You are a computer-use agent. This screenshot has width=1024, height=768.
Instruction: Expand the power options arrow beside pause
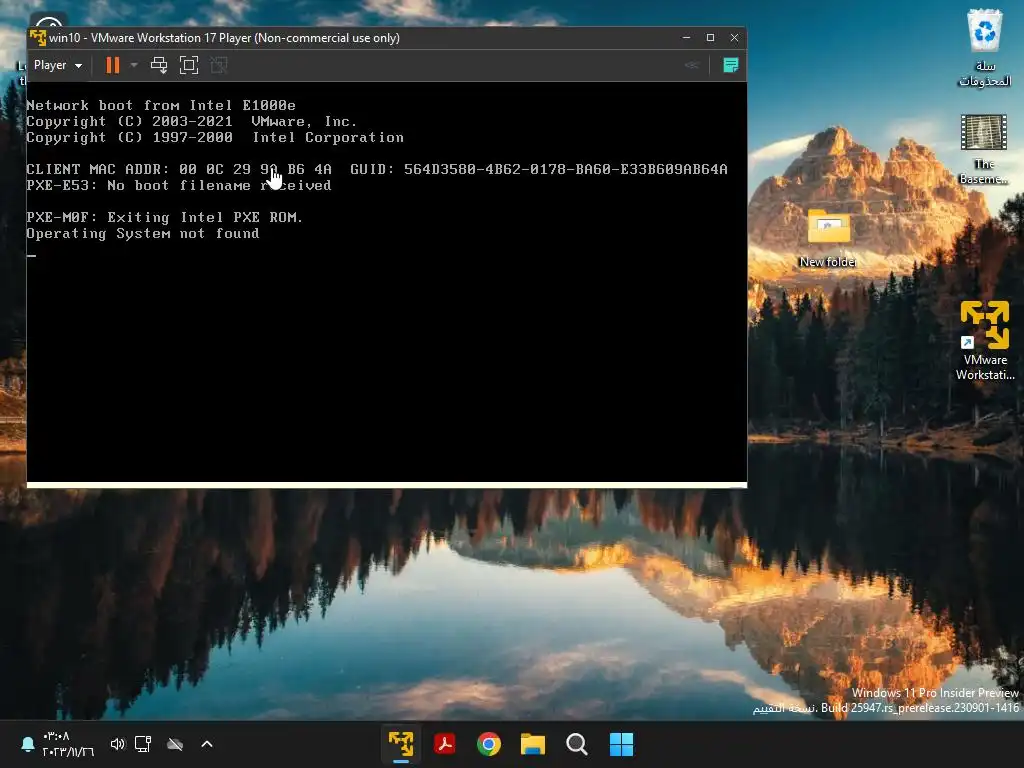[134, 65]
